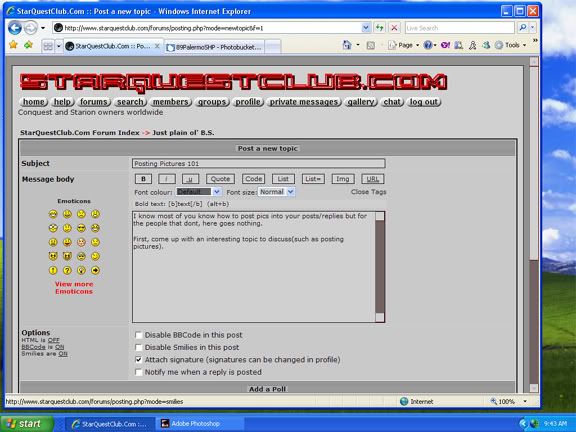576x432 pixels.
Task: Click the Code BBCode button
Action: pyautogui.click(x=253, y=179)
